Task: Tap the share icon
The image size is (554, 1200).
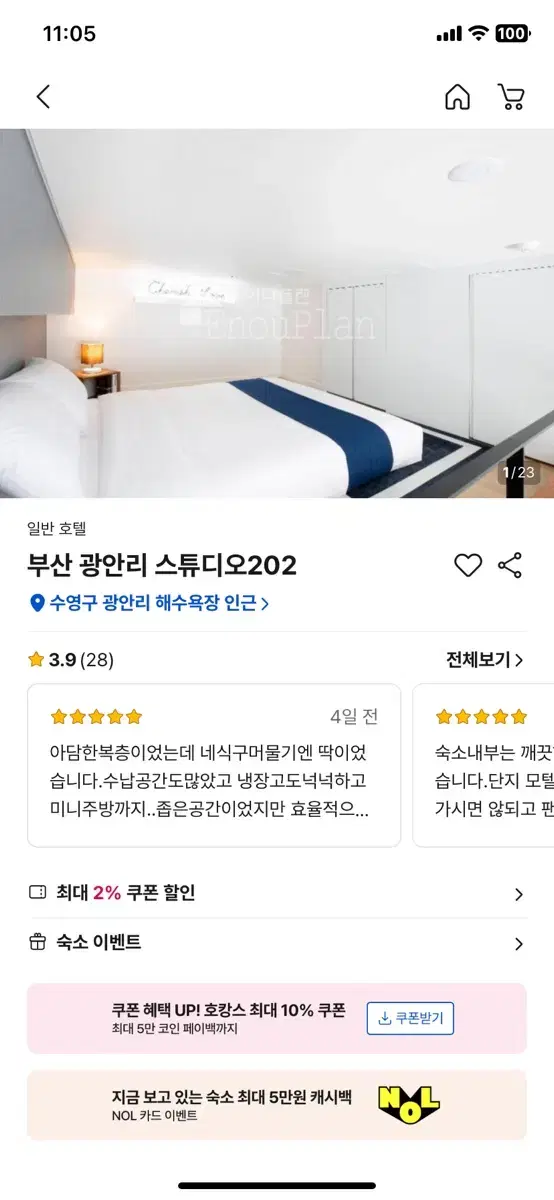Action: 510,565
